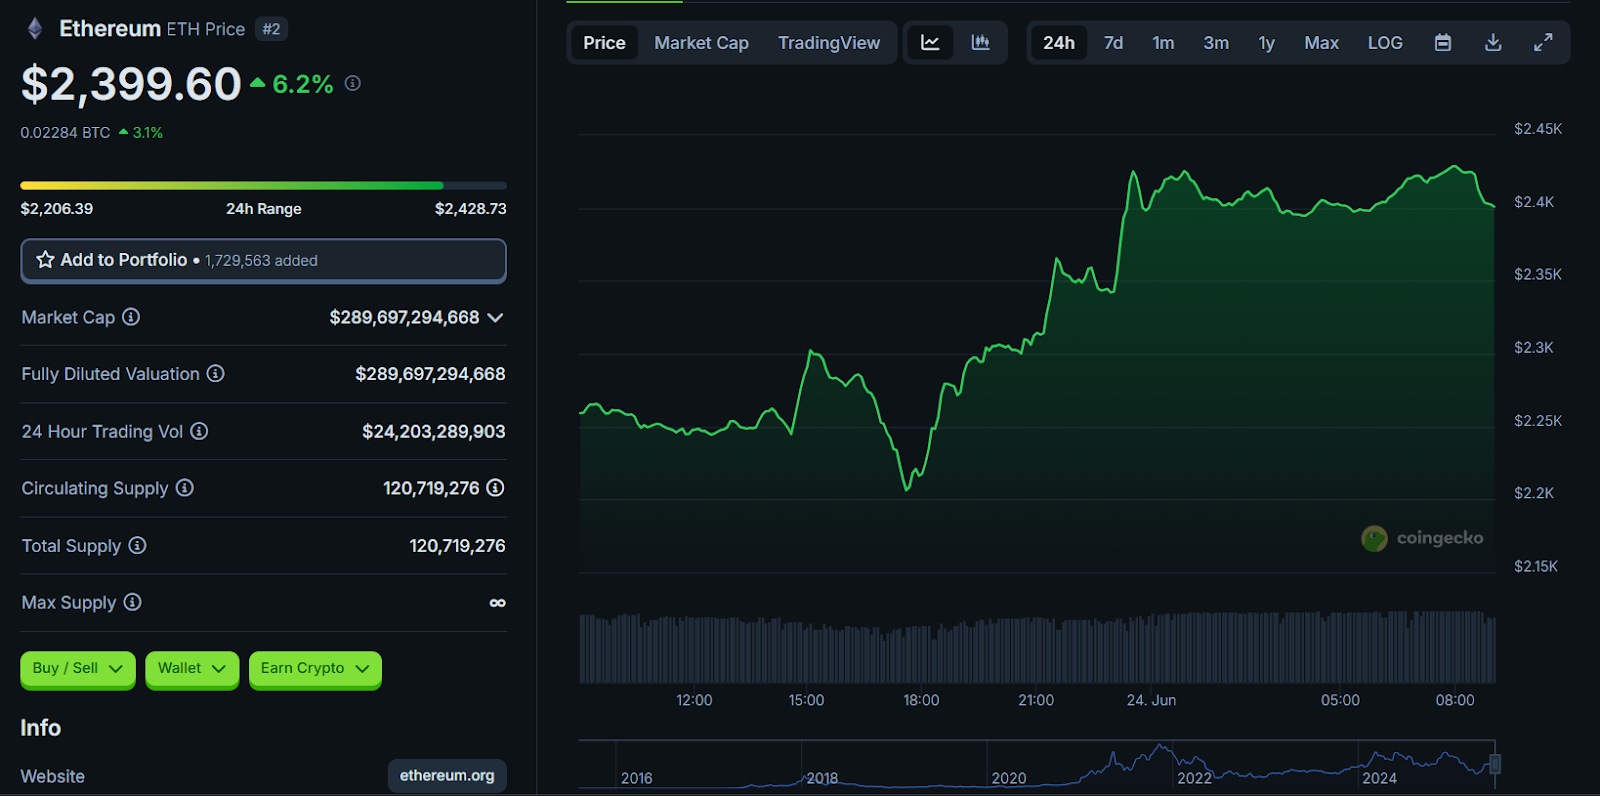The image size is (1600, 796).
Task: Click 24 Hour Trading Vol value $24,203,289,903
Action: point(433,431)
